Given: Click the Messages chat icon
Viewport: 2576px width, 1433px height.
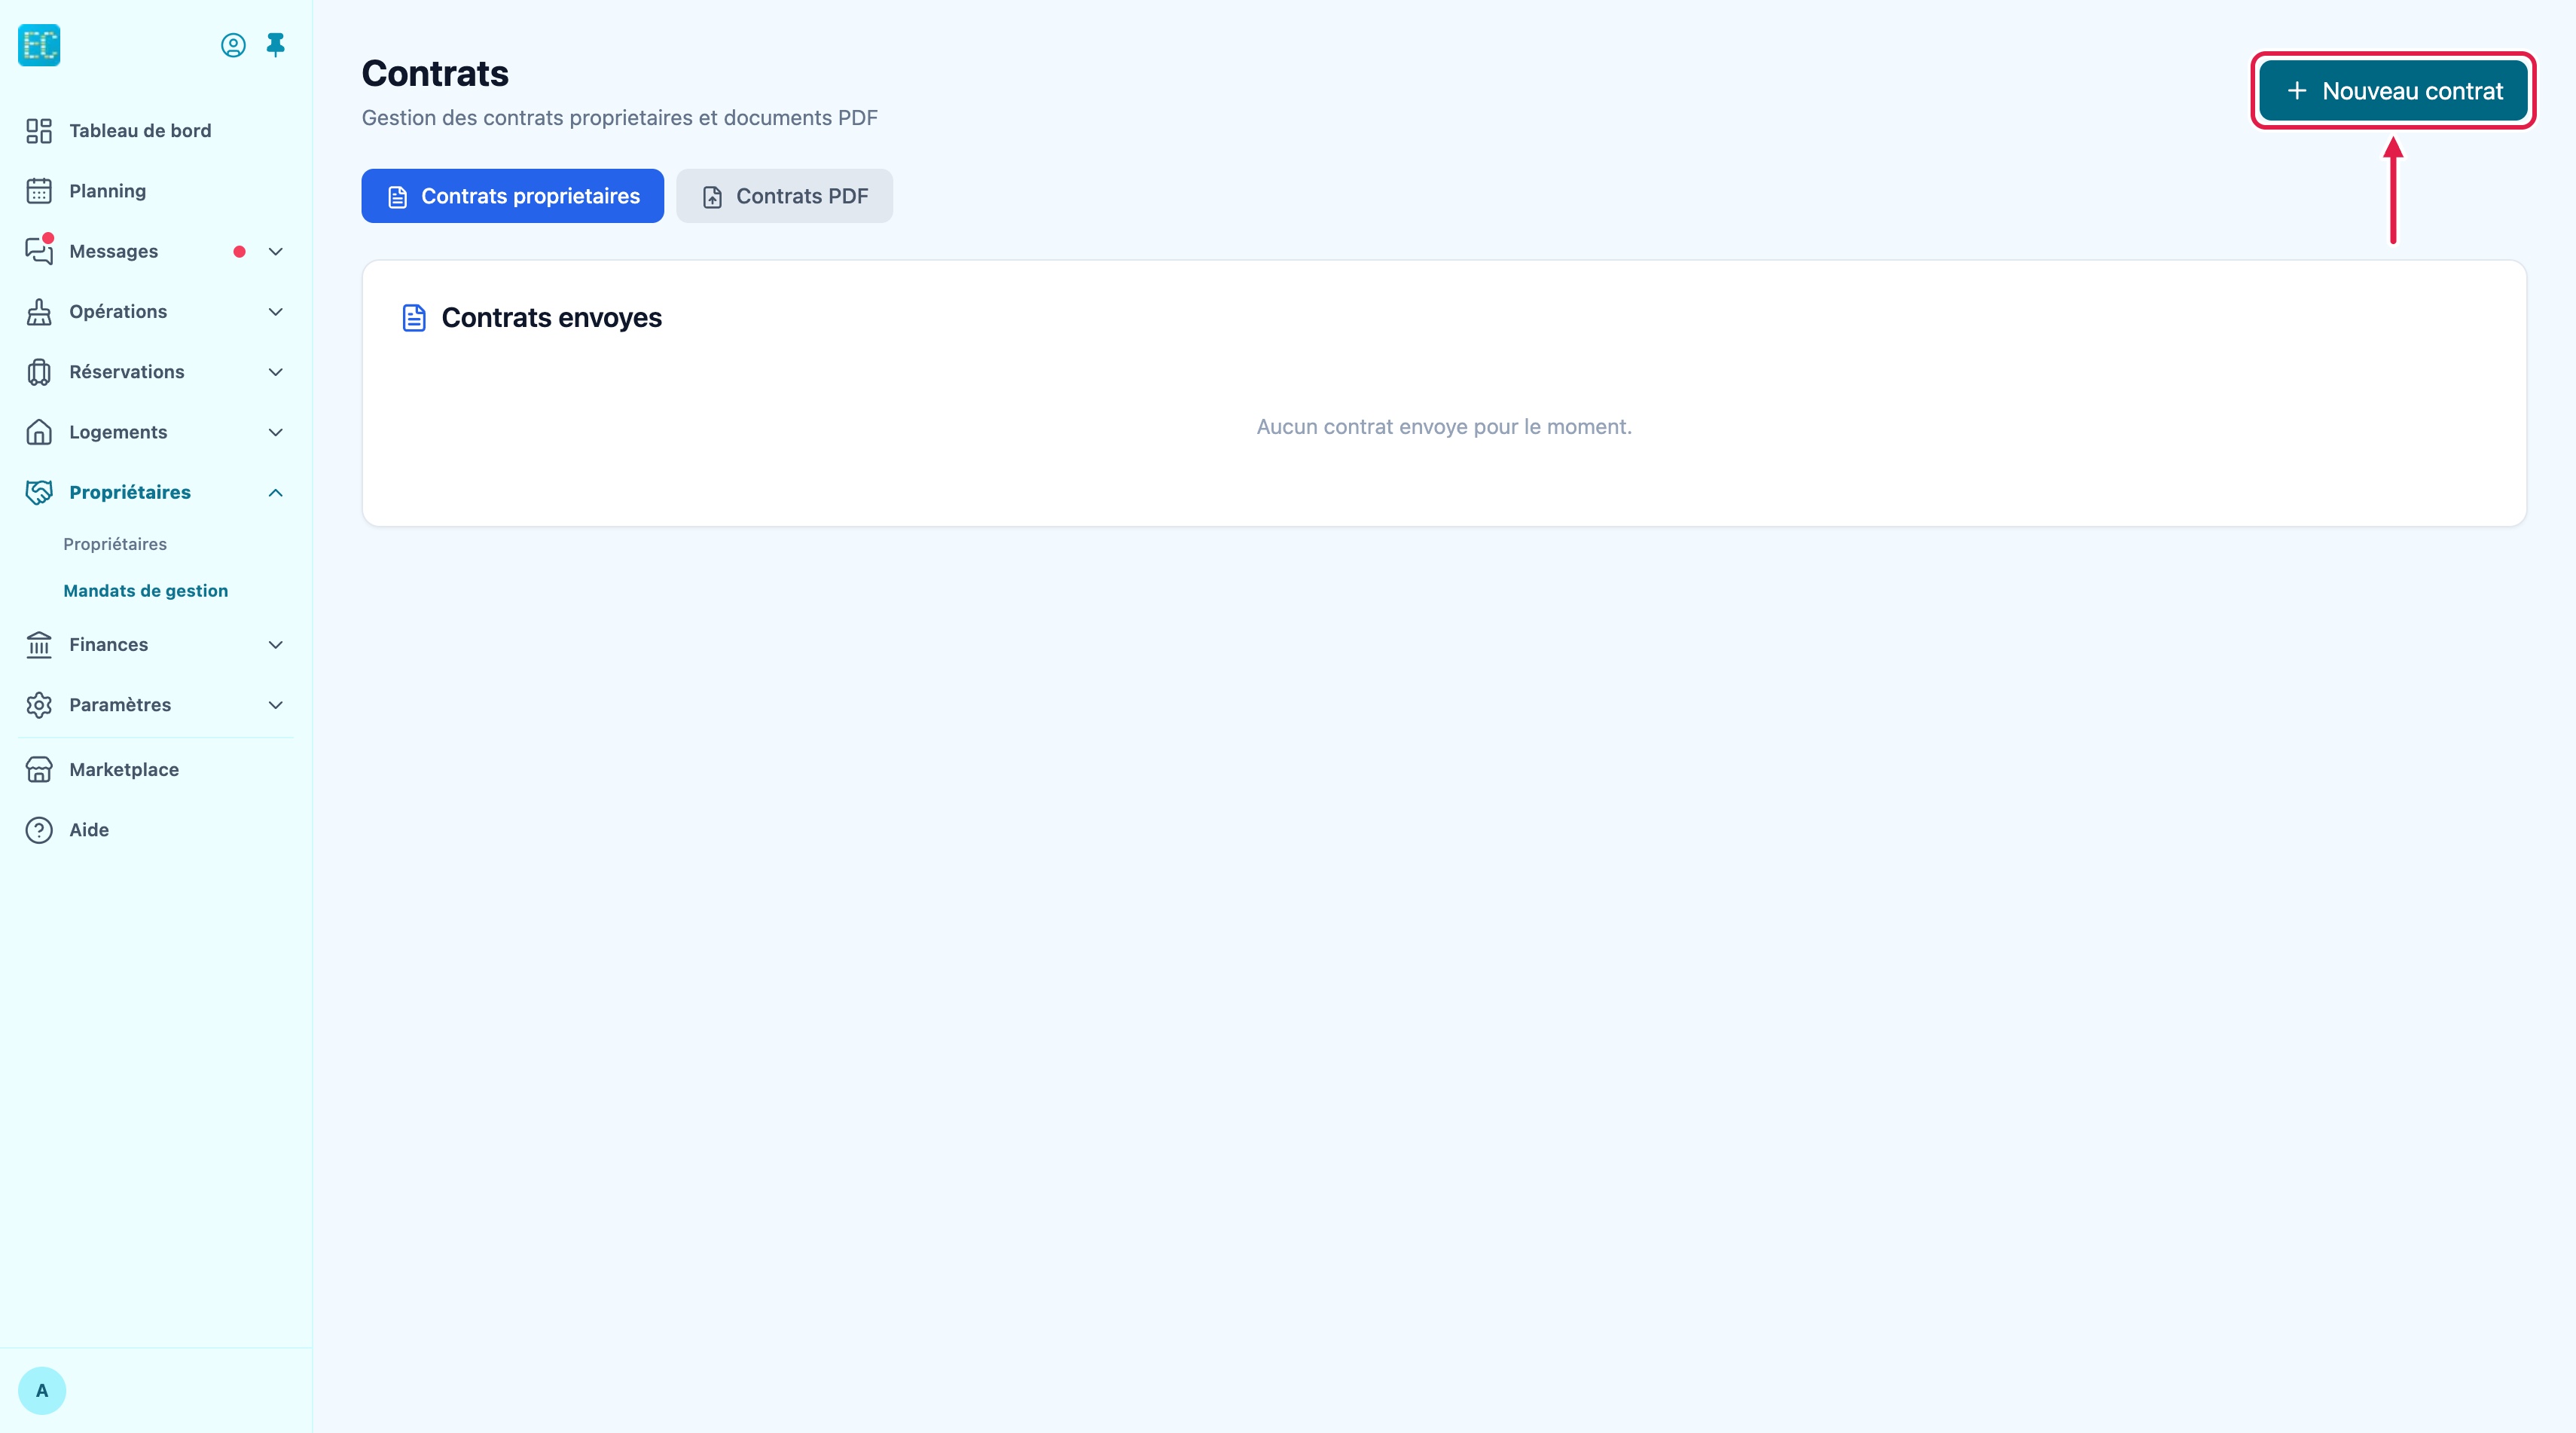Looking at the screenshot, I should (x=39, y=251).
